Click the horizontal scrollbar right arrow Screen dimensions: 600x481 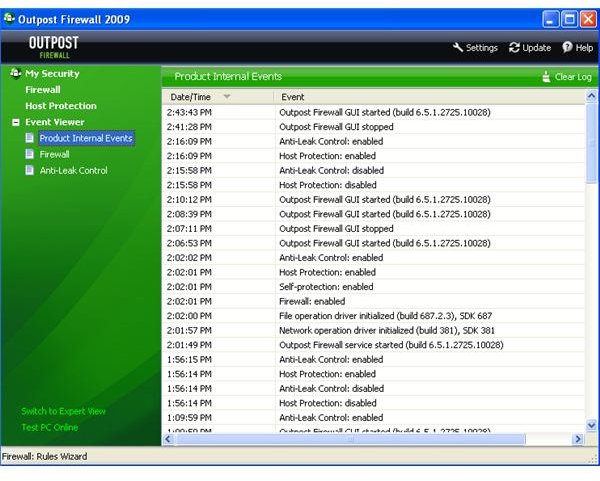click(578, 439)
